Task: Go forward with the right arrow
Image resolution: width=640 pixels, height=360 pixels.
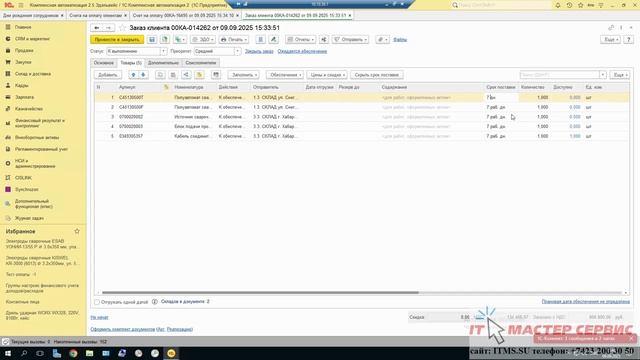Action: (109, 28)
